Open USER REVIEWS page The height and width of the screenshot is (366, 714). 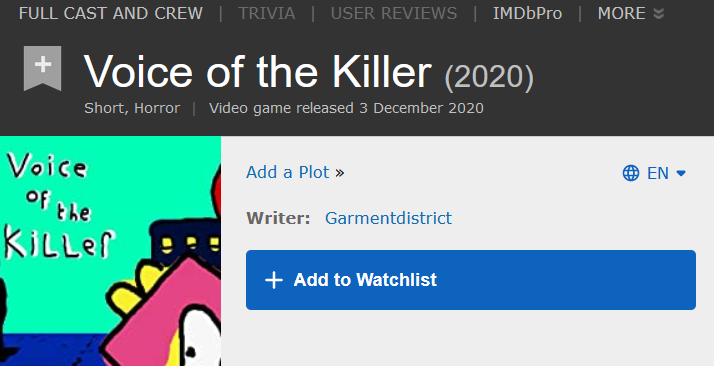[x=394, y=14]
